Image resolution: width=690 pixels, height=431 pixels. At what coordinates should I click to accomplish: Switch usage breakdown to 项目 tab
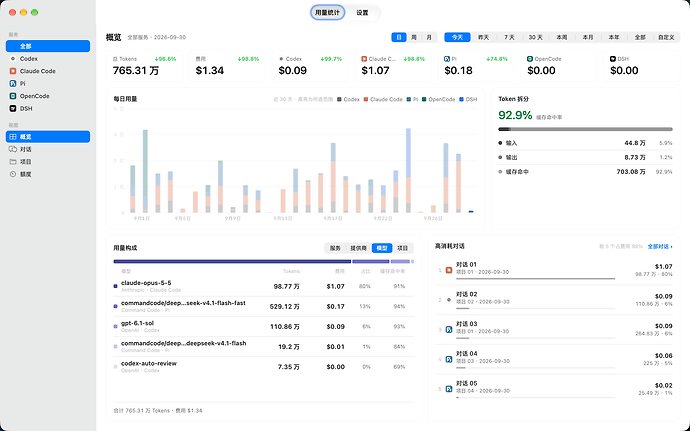pyautogui.click(x=402, y=248)
